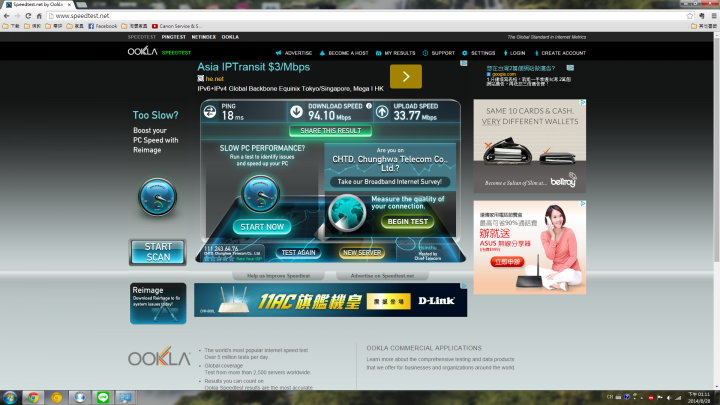Image resolution: width=720 pixels, height=405 pixels.
Task: Click the red button in ASUS ad
Action: (x=507, y=262)
